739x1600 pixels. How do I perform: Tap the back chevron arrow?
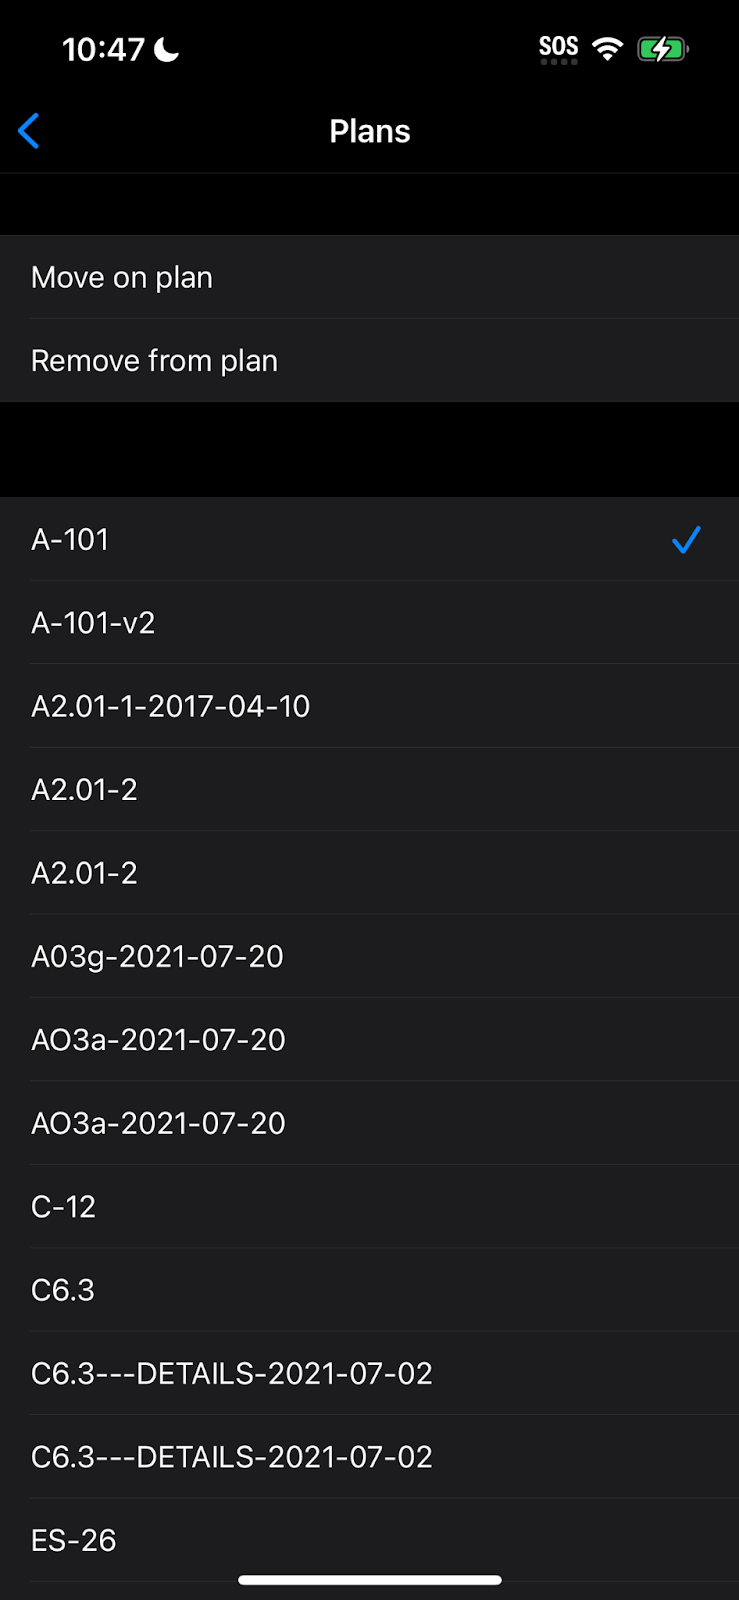click(29, 131)
